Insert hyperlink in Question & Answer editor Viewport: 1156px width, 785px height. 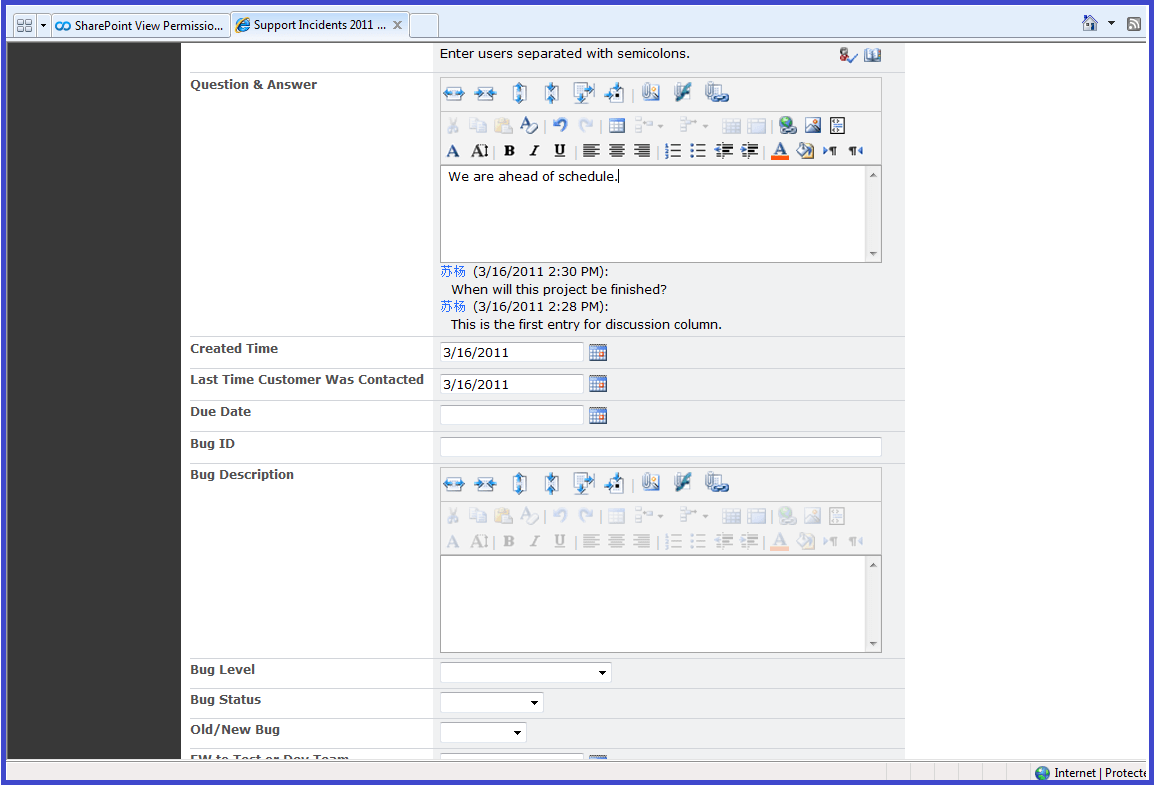pyautogui.click(x=787, y=125)
